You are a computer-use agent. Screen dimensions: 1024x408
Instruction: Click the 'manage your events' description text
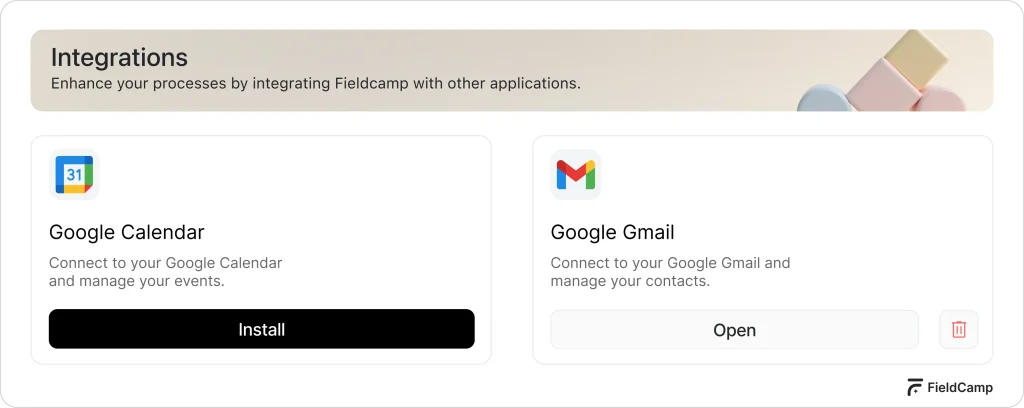pyautogui.click(x=136, y=281)
